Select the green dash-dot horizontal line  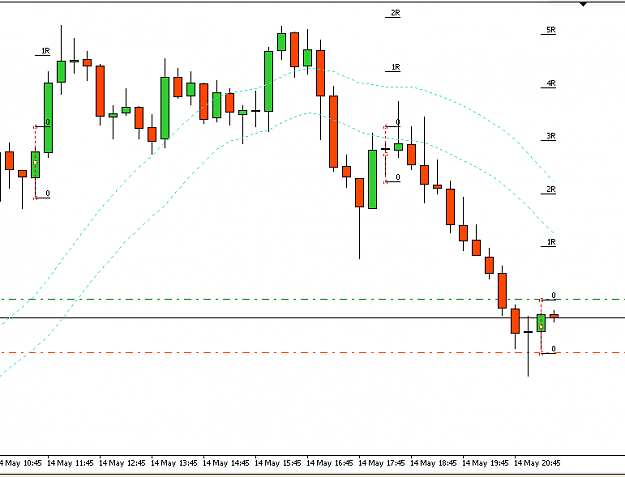(x=312, y=299)
